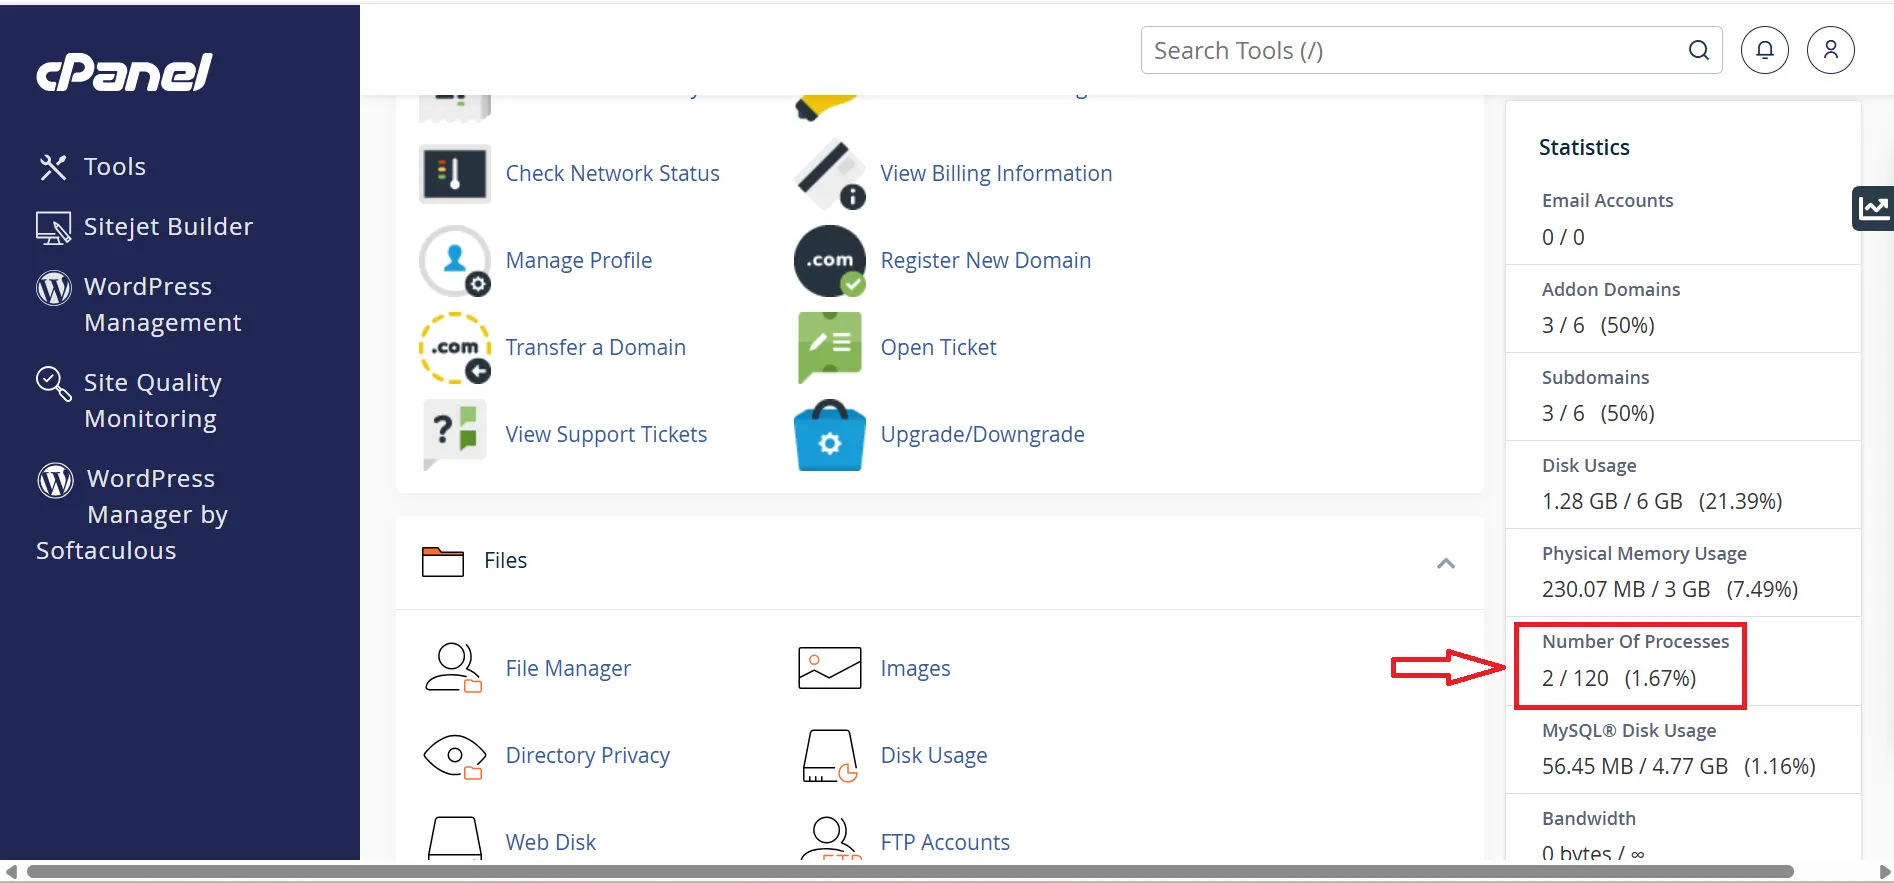The image size is (1894, 883).
Task: Click the Search Tools input field
Action: point(1410,50)
